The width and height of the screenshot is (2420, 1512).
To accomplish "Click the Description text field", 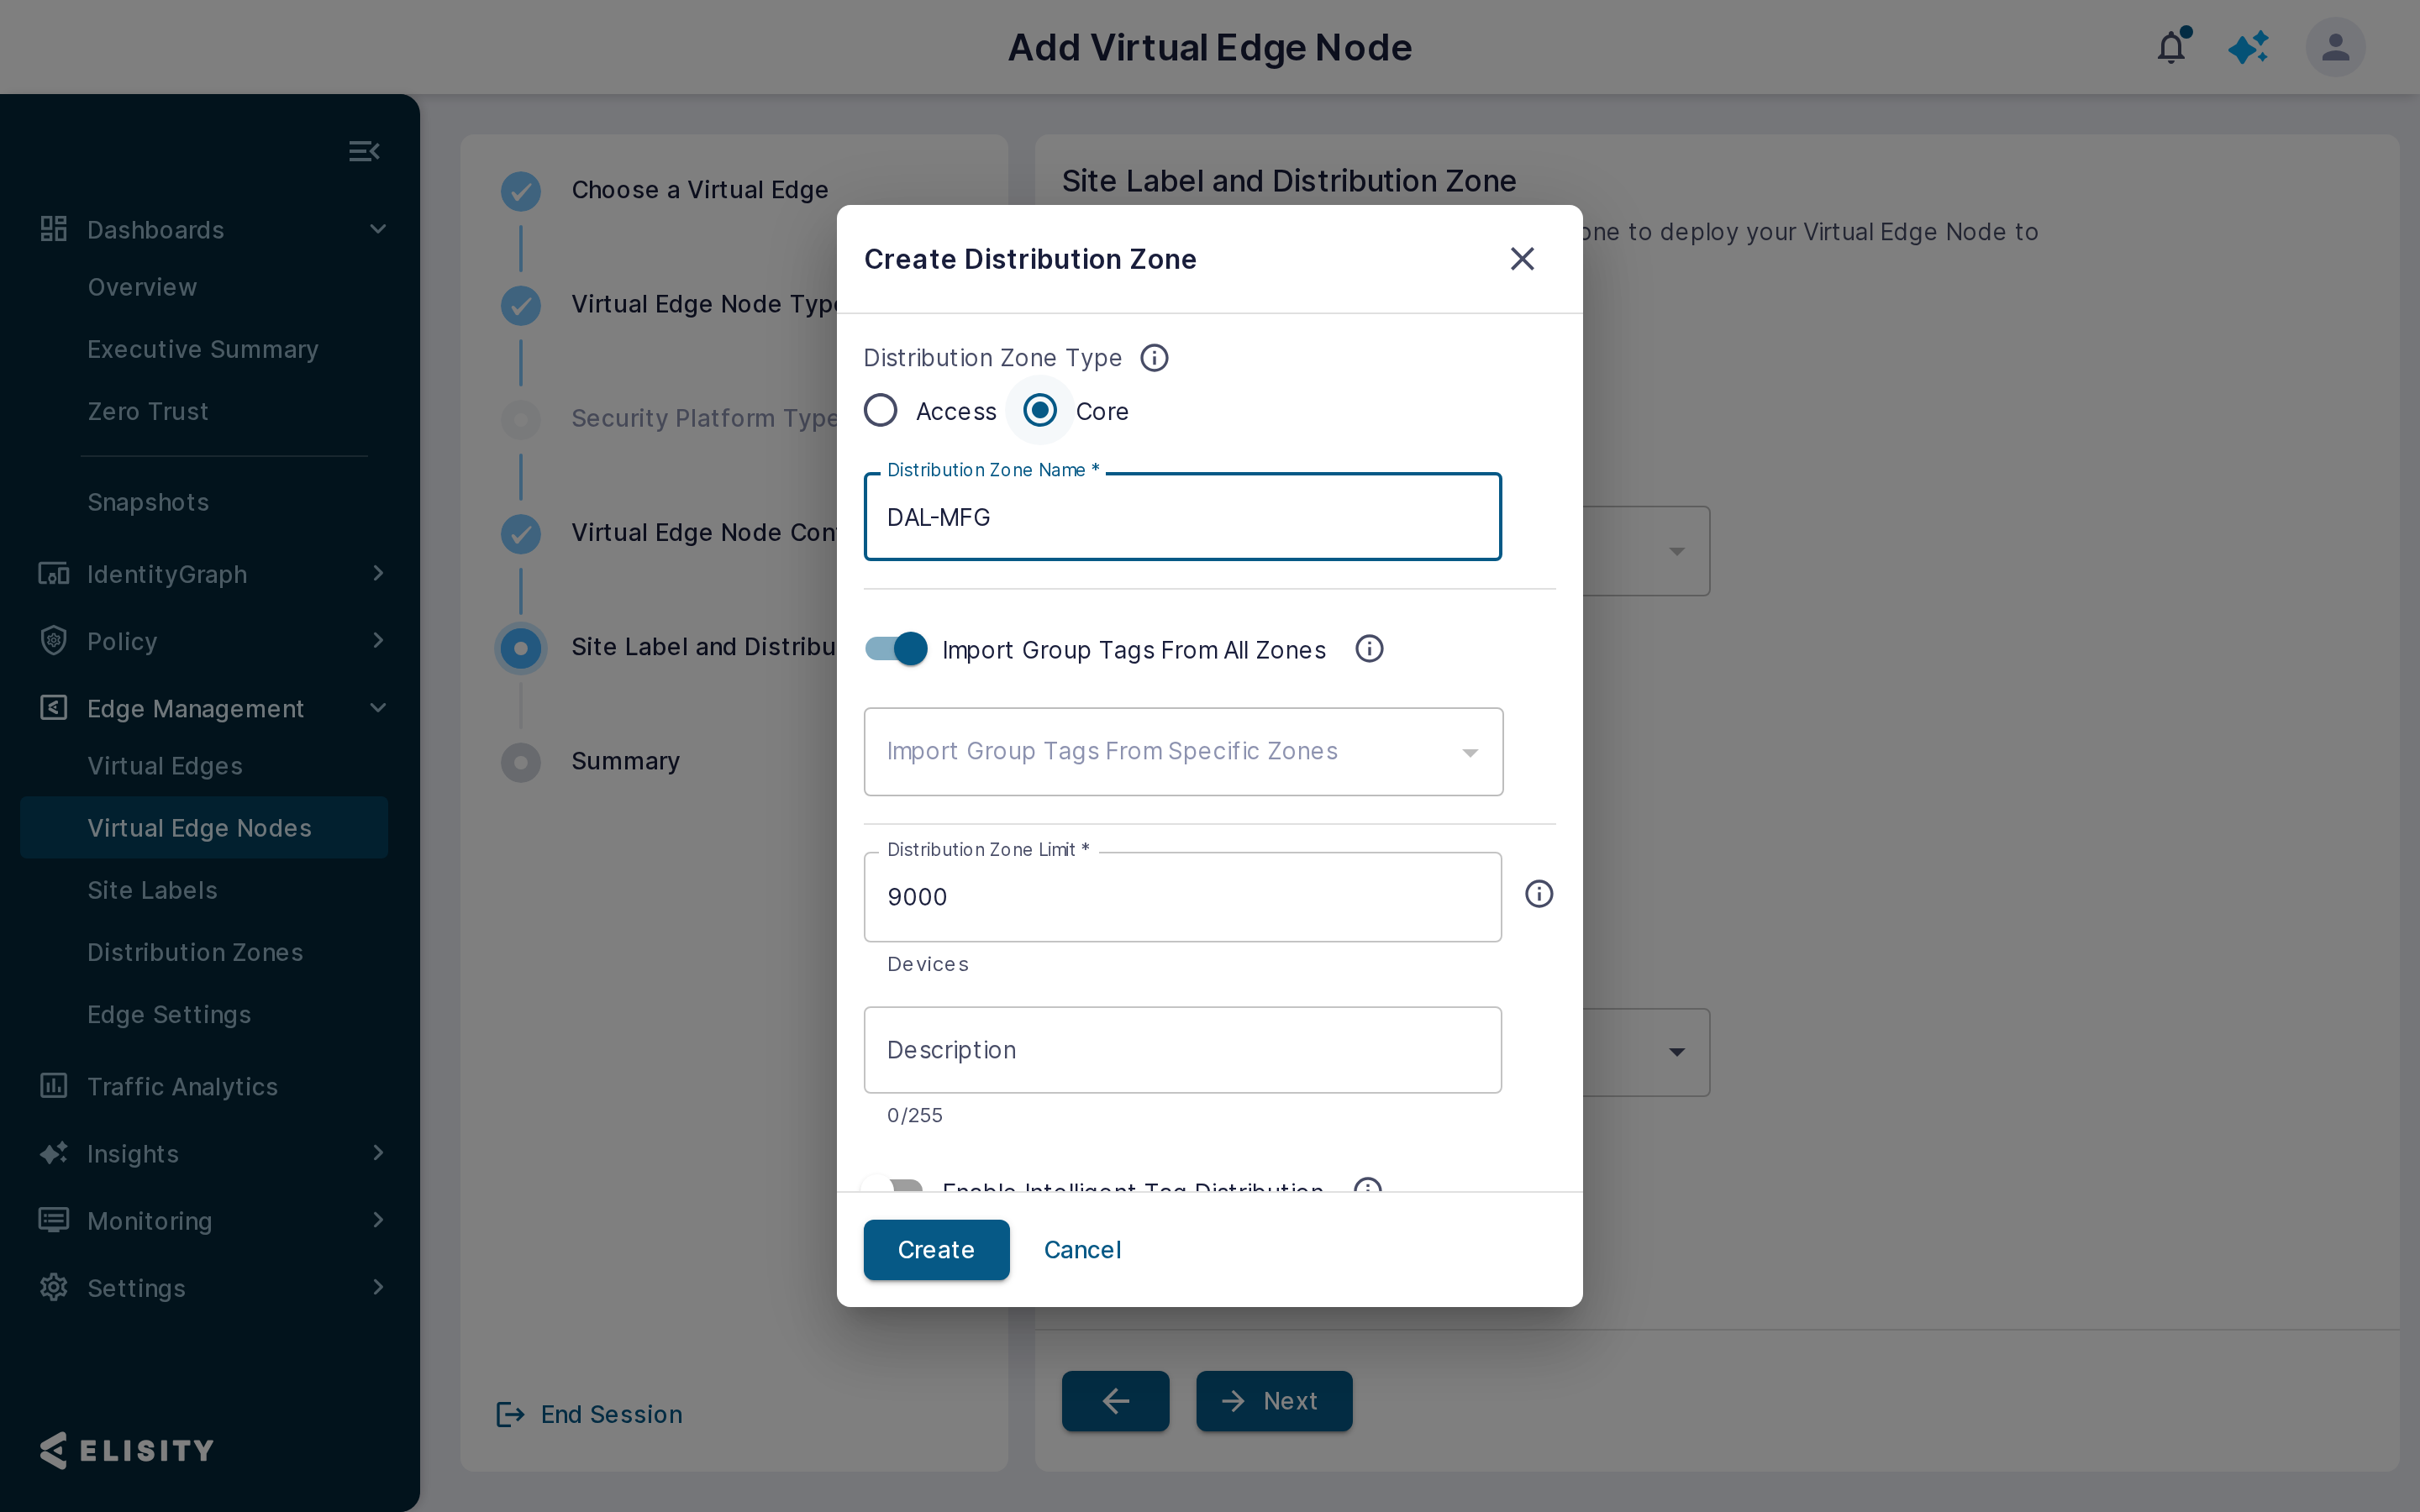I will click(x=1182, y=1049).
